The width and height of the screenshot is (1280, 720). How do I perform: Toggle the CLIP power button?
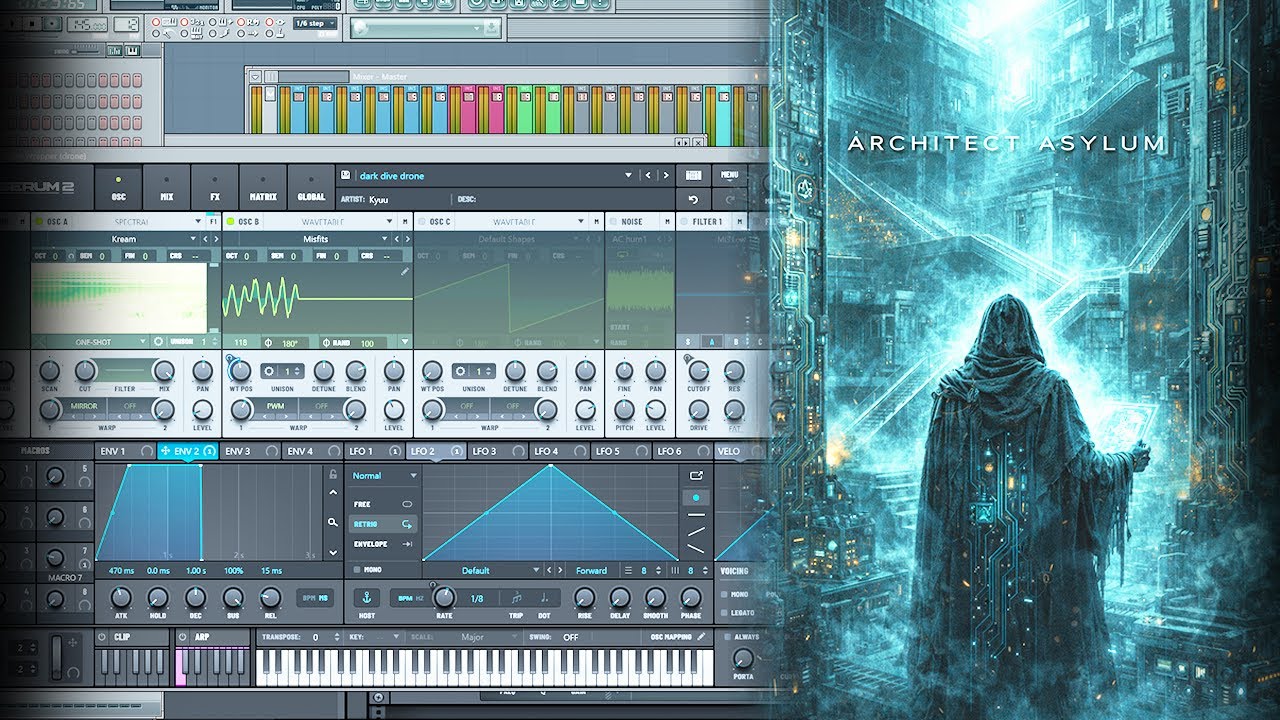coord(103,636)
